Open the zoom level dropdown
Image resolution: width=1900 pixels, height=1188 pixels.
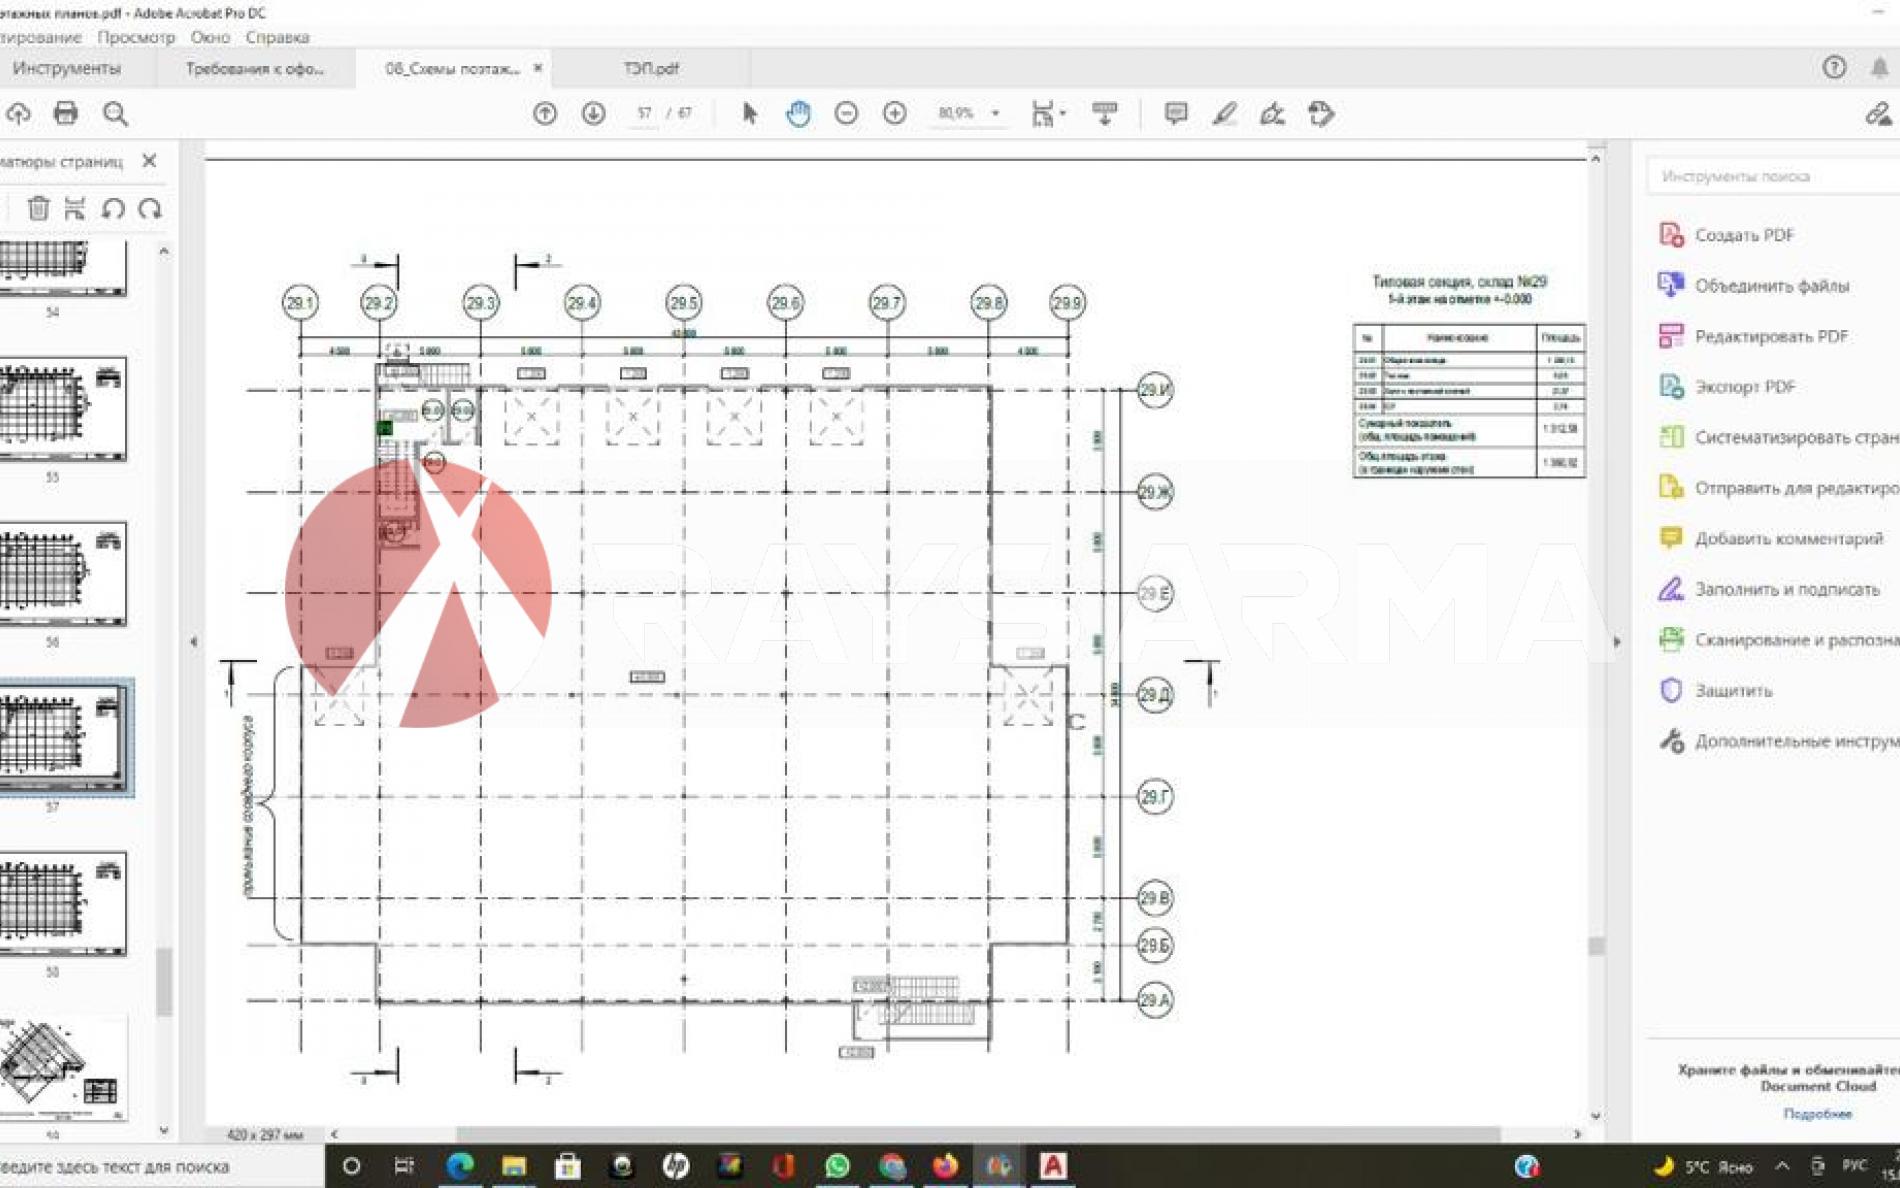995,114
